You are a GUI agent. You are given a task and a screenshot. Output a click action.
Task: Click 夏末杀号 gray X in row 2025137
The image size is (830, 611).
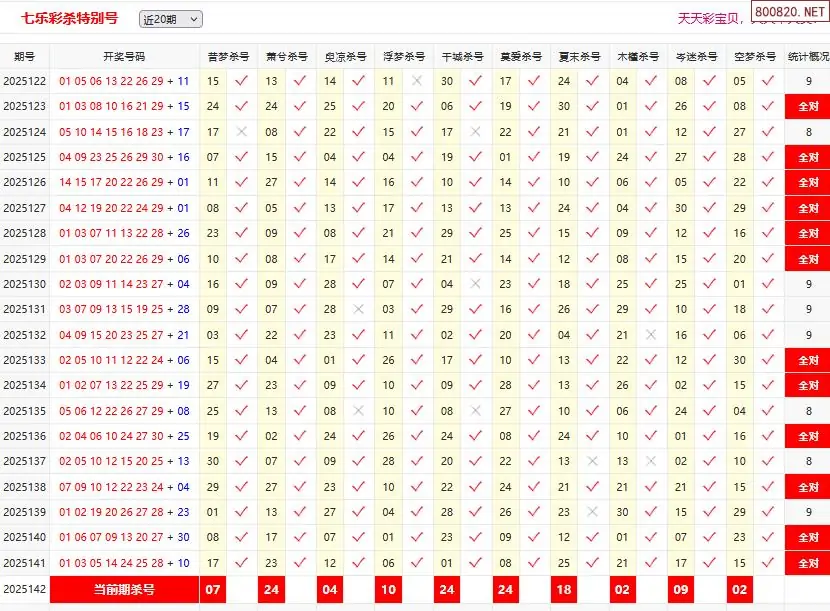point(593,462)
